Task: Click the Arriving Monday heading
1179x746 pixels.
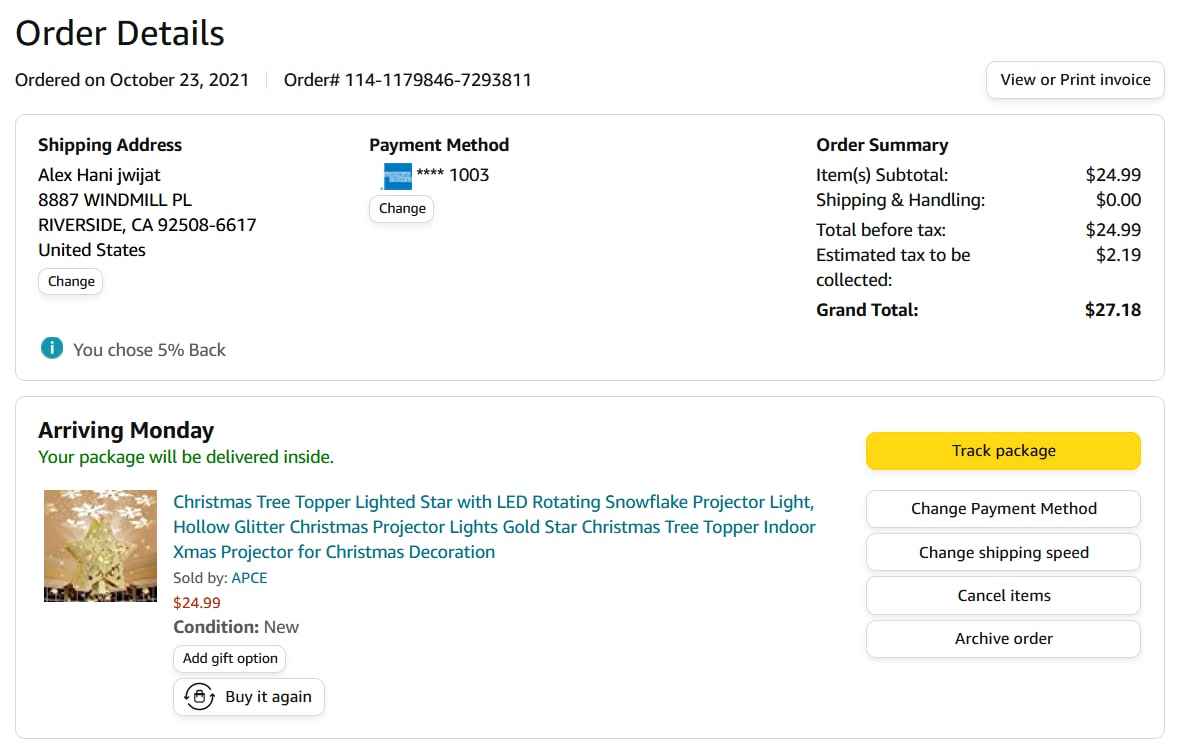Action: (x=126, y=431)
